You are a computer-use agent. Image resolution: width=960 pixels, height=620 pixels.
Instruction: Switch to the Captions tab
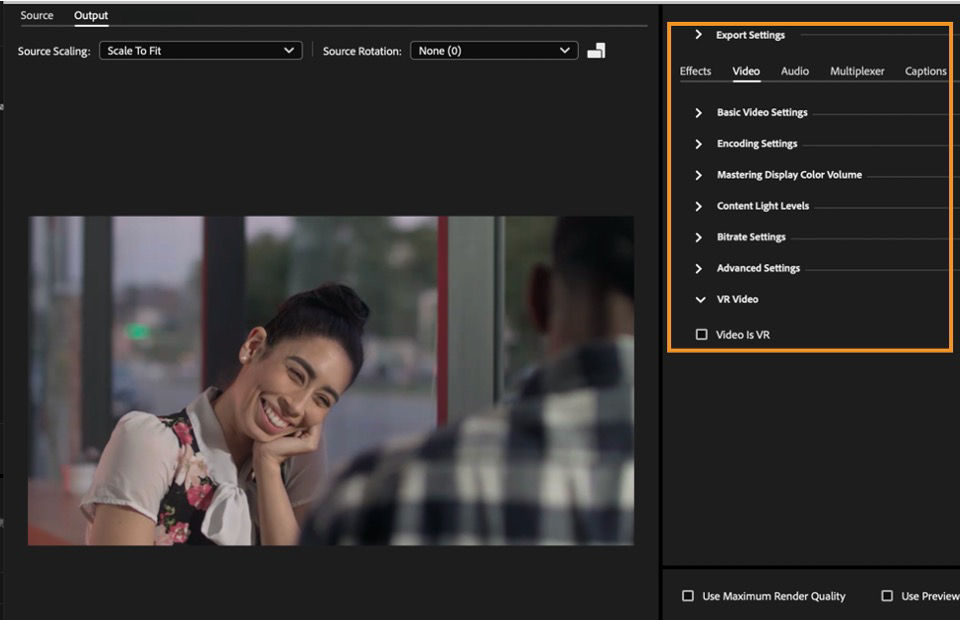point(925,70)
